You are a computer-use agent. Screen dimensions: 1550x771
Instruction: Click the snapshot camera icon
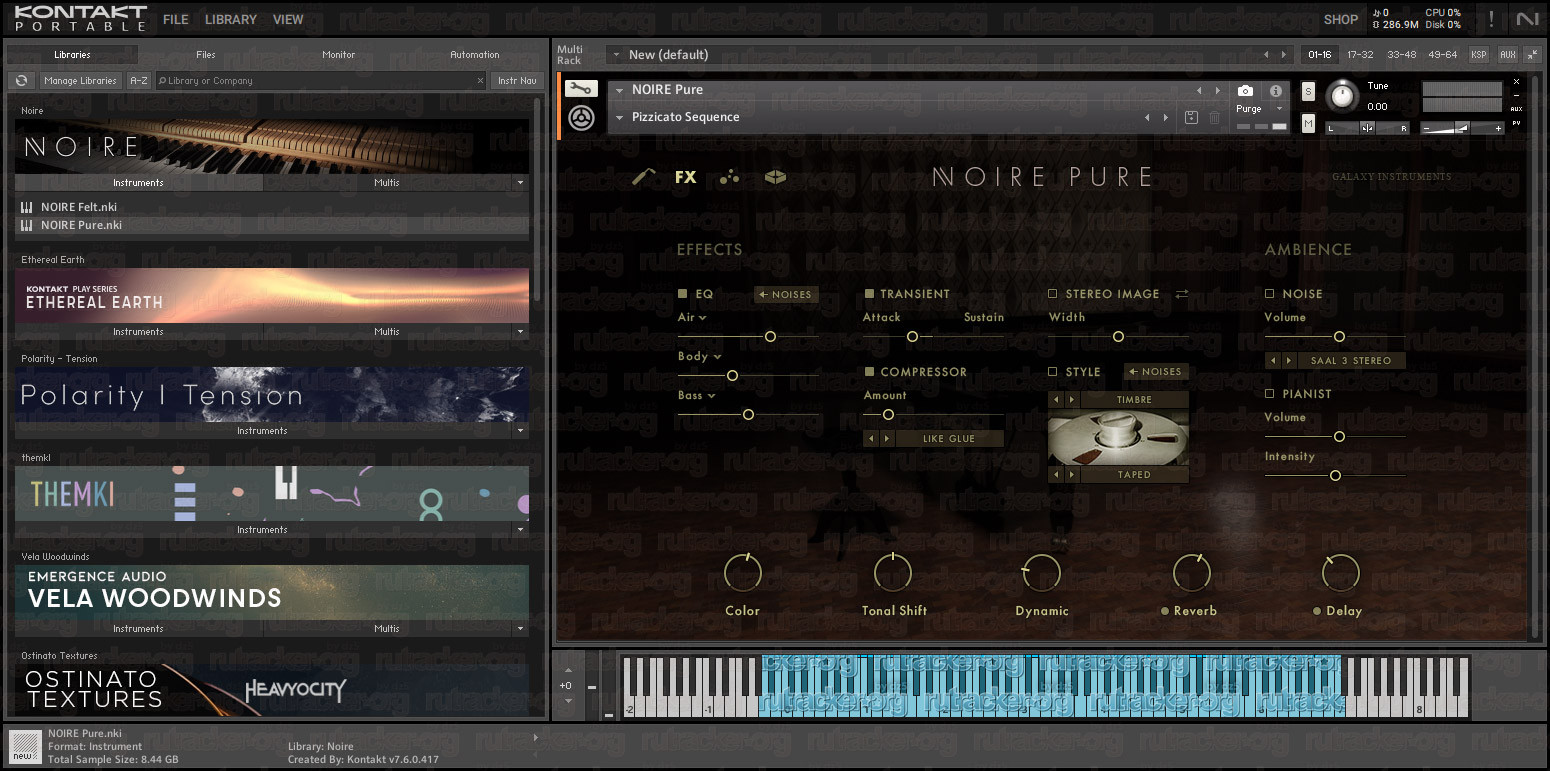[x=1245, y=91]
